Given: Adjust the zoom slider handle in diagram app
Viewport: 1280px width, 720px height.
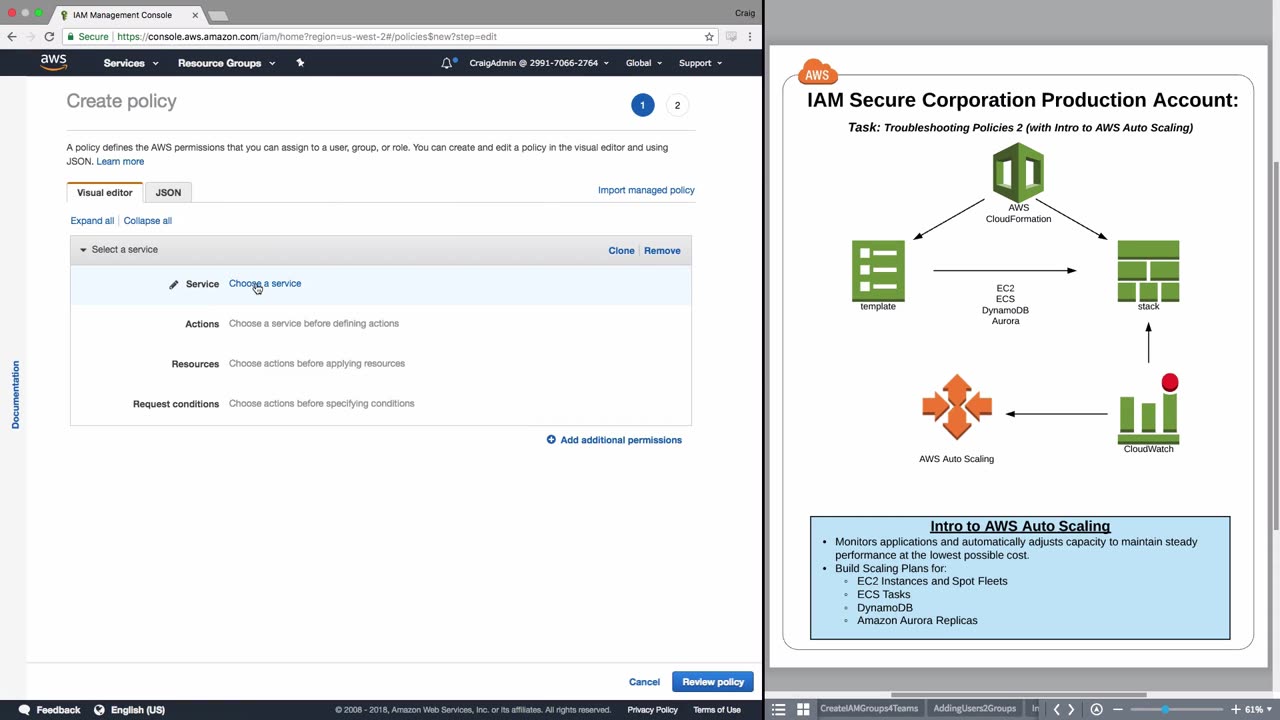Looking at the screenshot, I should coord(1164,709).
